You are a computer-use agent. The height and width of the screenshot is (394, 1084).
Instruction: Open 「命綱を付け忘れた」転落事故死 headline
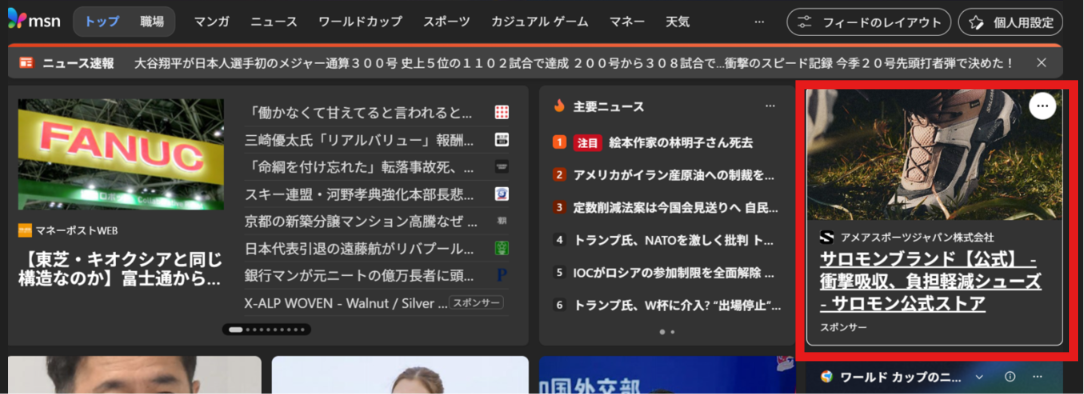point(359,167)
